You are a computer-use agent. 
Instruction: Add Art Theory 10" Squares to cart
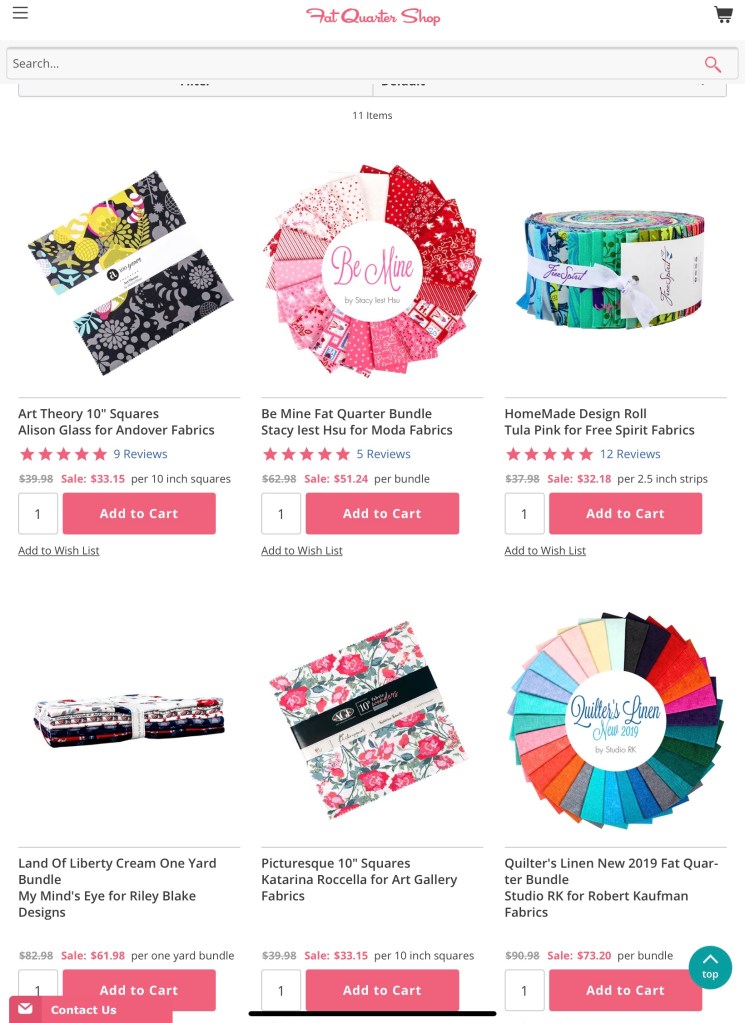pos(139,513)
